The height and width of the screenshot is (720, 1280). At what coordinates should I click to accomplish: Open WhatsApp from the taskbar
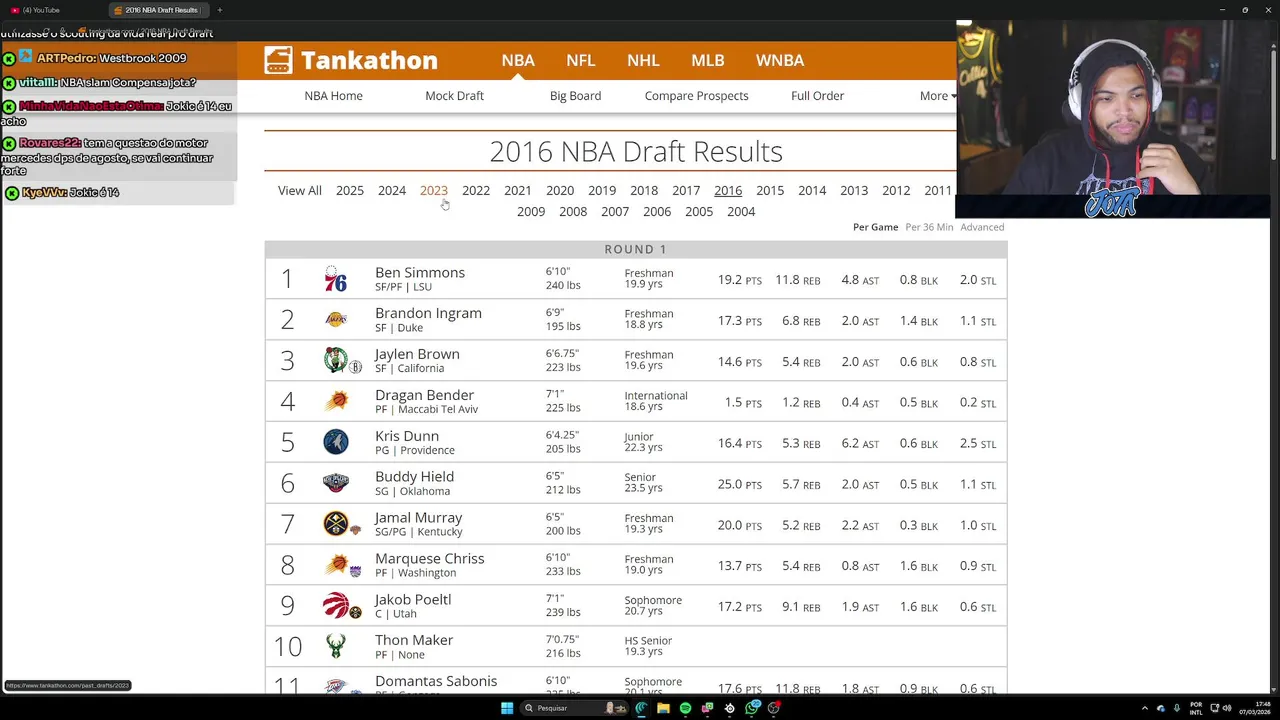(x=752, y=708)
